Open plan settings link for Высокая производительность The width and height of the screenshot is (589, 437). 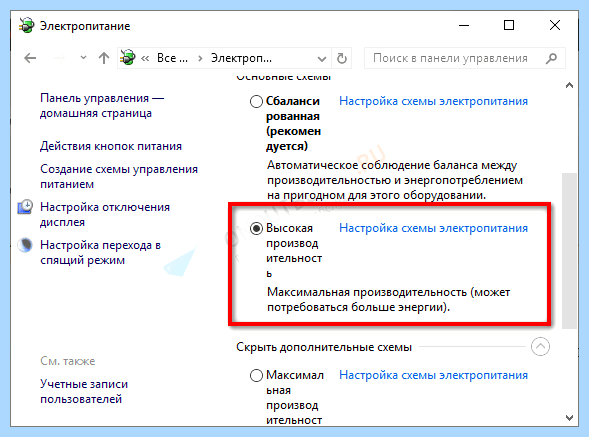pyautogui.click(x=433, y=228)
